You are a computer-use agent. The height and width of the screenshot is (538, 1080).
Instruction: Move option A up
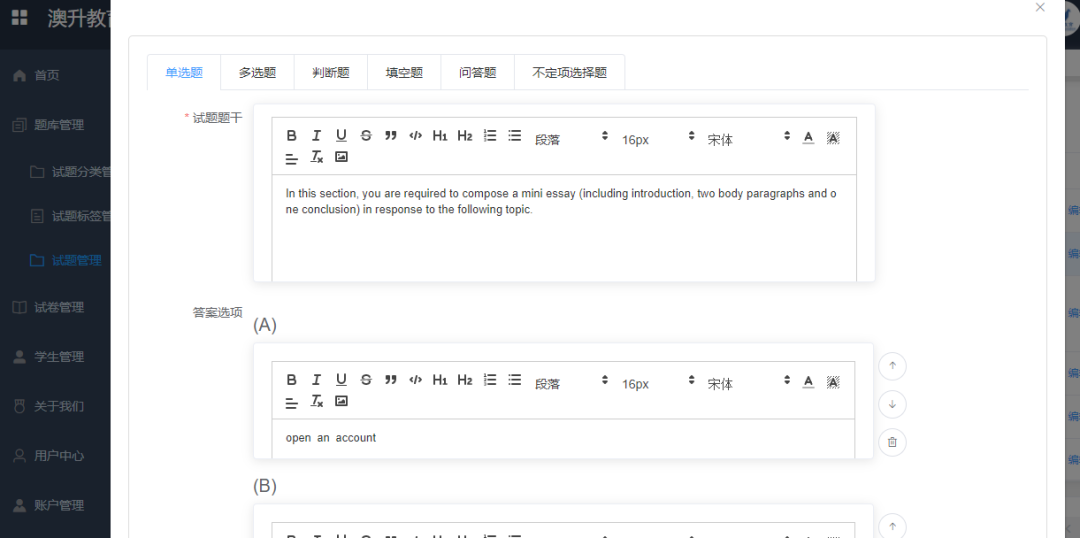893,366
